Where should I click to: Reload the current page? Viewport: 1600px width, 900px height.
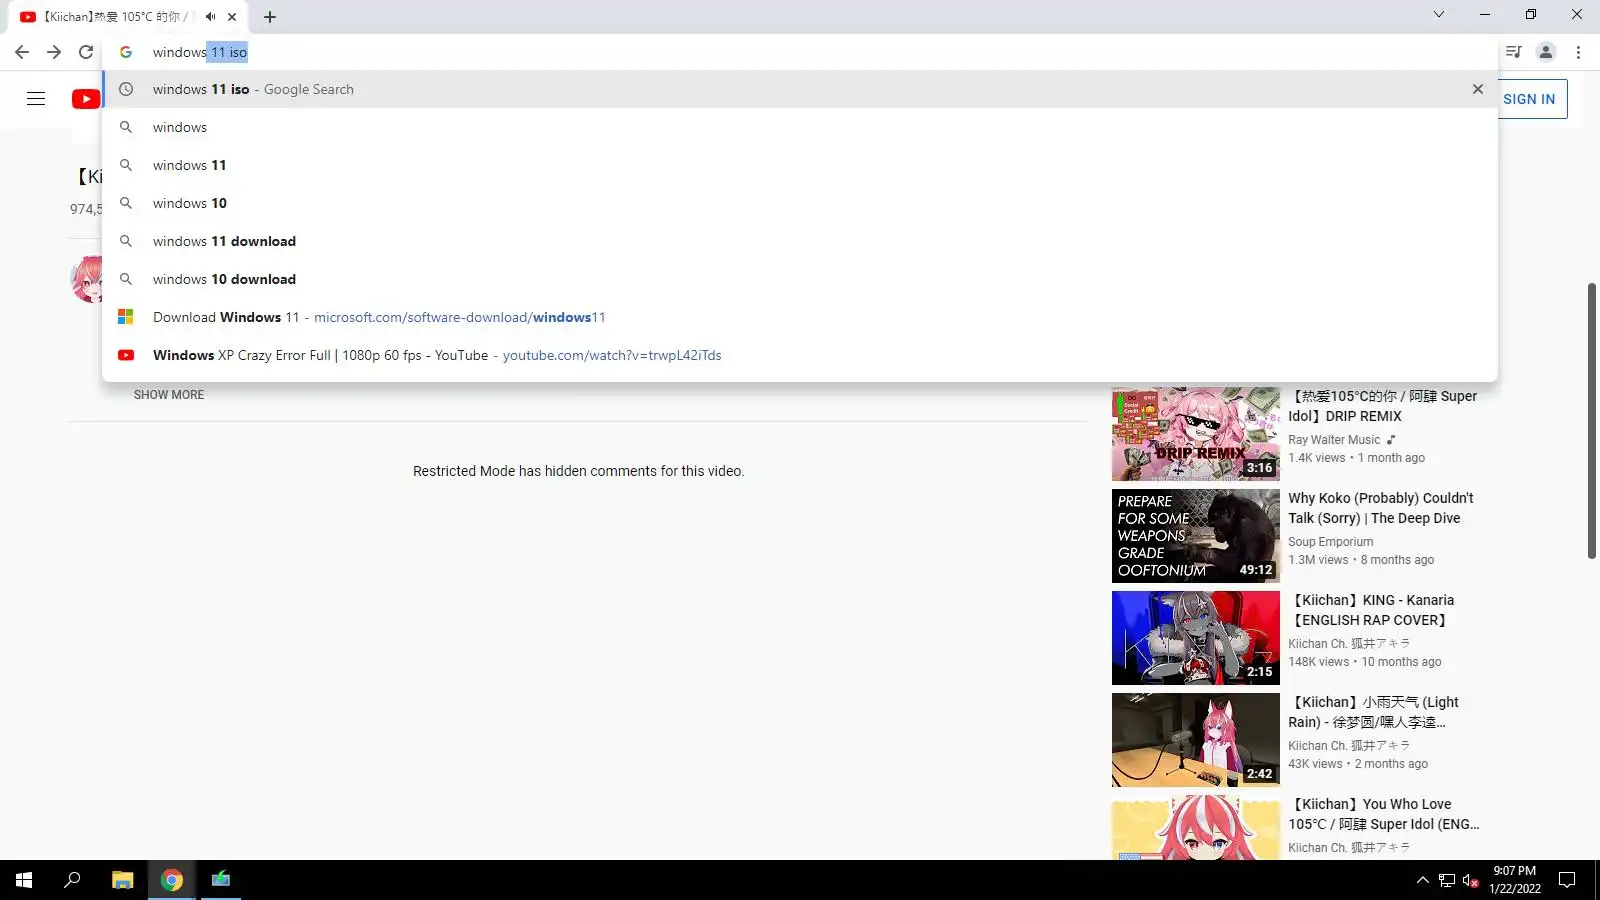(86, 52)
